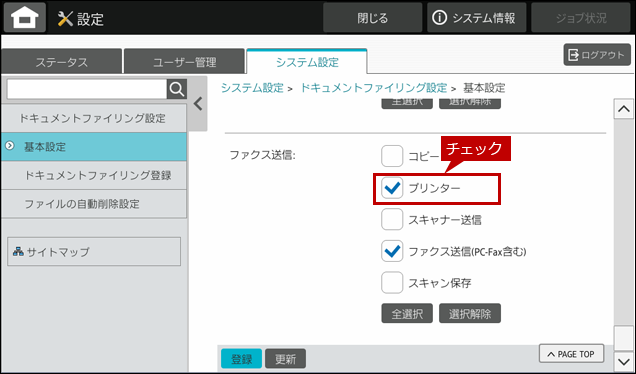
Task: Jump to top with PAGE TOP
Action: (x=571, y=354)
